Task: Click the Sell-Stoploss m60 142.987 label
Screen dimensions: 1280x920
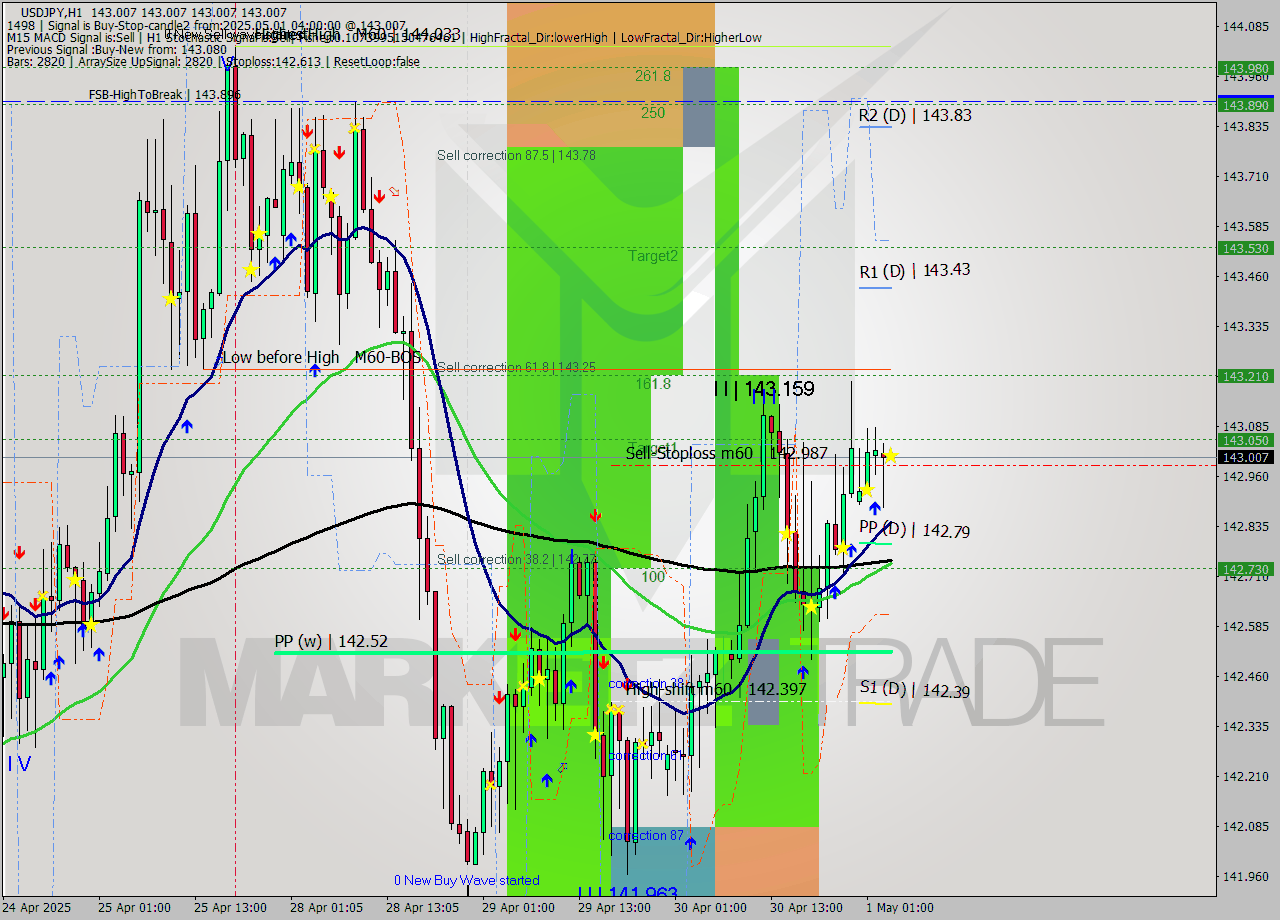Action: [x=725, y=454]
